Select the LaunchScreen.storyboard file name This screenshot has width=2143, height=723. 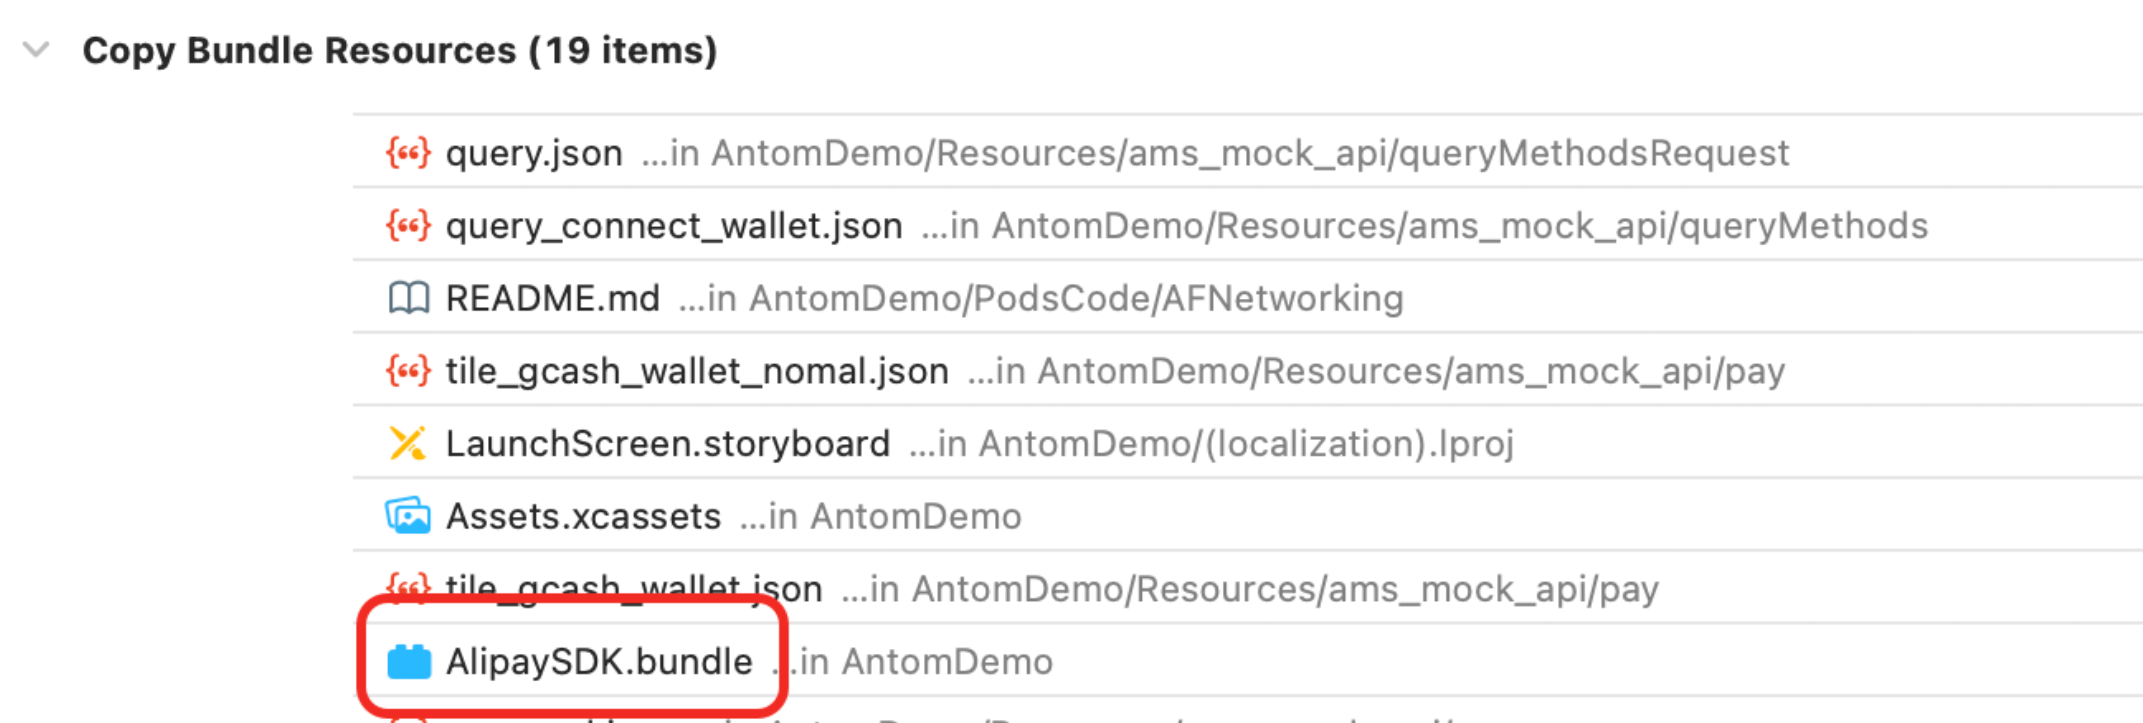667,443
